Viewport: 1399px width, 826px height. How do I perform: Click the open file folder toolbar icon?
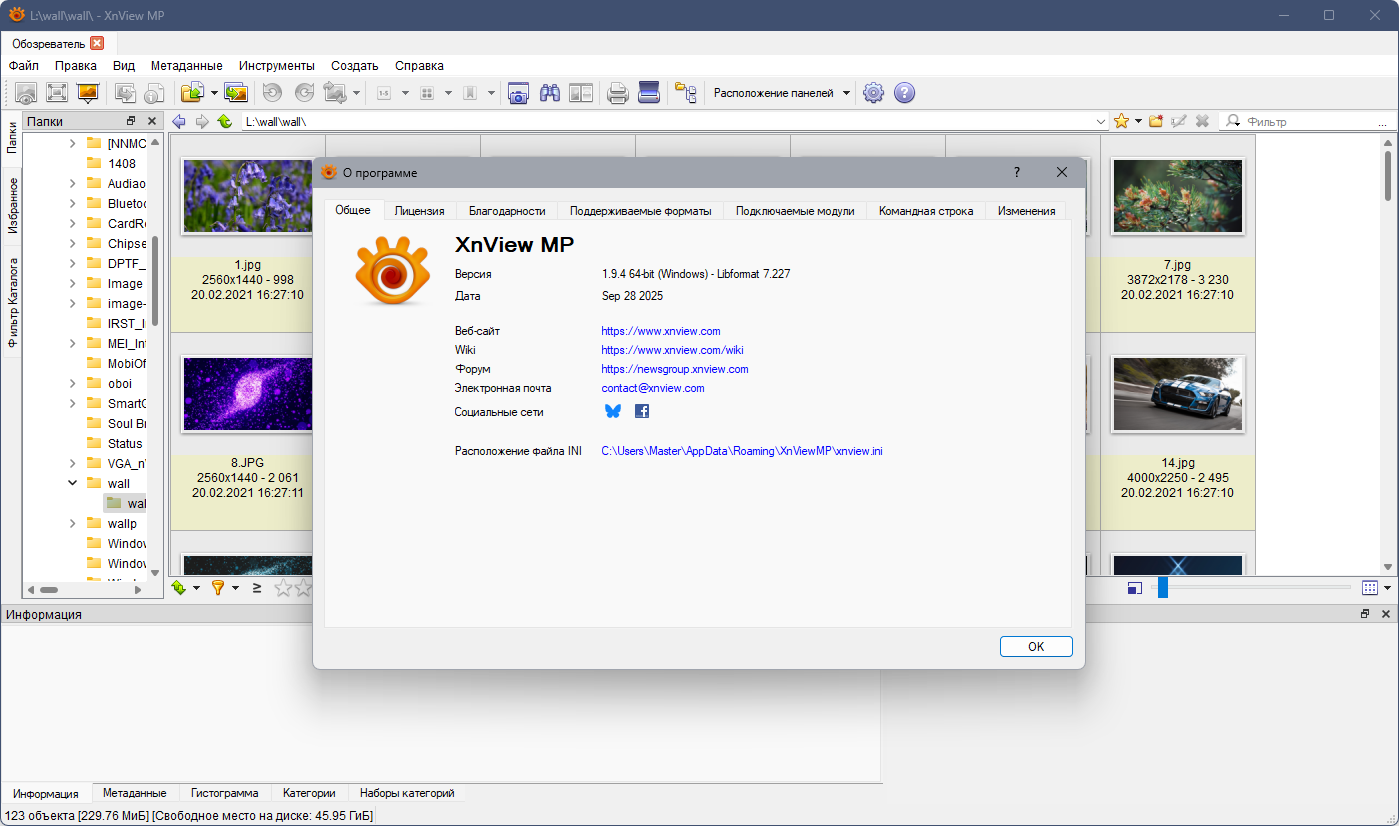point(192,93)
